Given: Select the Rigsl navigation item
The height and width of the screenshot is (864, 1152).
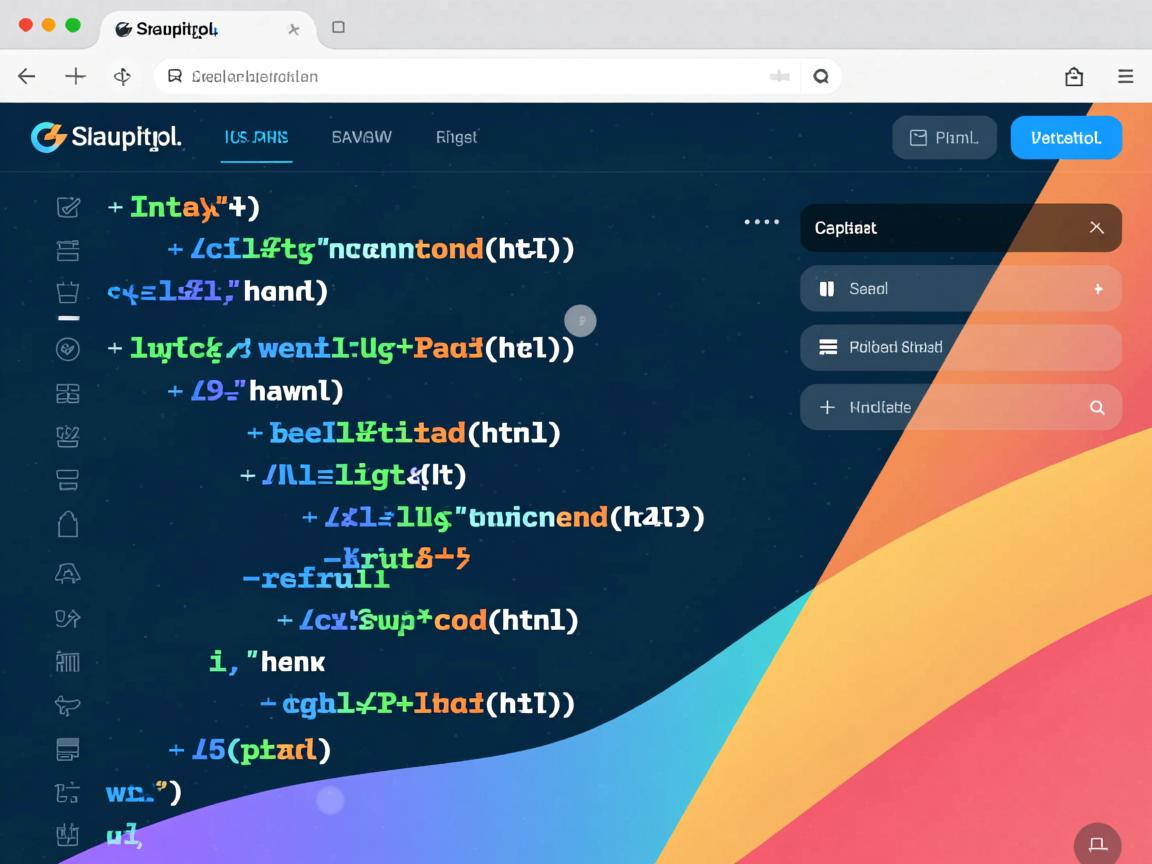Looking at the screenshot, I should (456, 137).
